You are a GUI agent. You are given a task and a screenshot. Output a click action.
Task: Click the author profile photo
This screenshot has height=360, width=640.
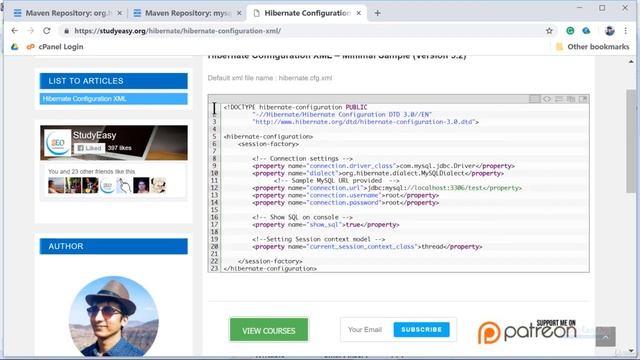113,316
